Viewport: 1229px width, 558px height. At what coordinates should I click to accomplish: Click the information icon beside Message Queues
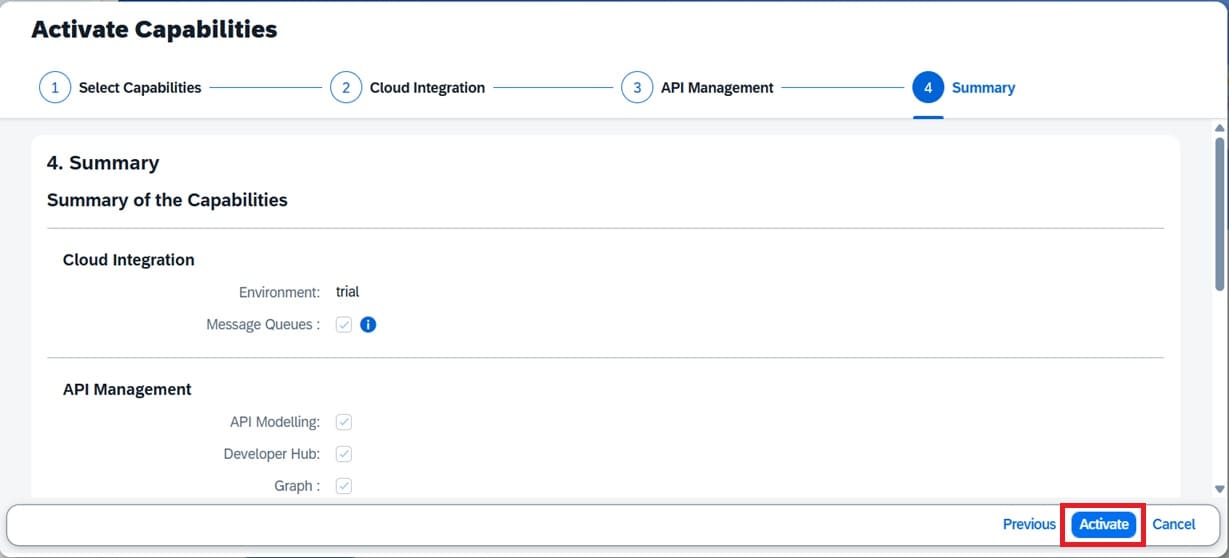coord(368,324)
